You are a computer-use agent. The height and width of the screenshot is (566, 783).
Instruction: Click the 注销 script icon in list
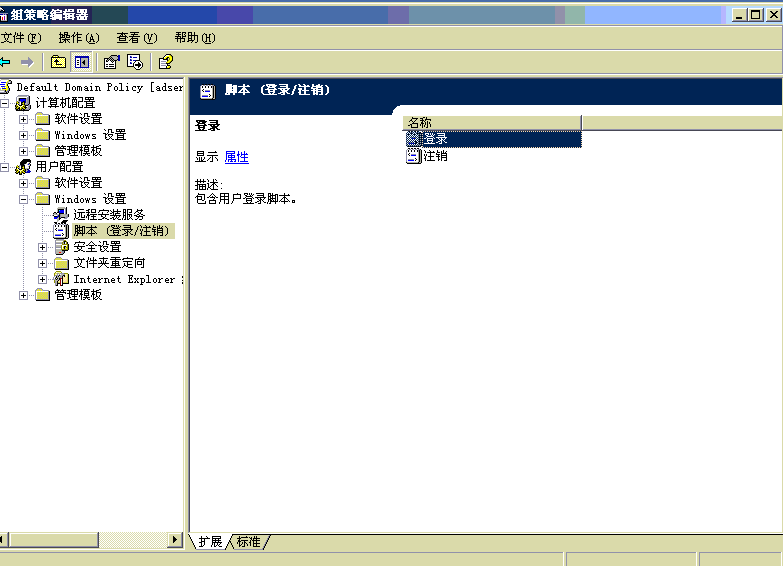[x=413, y=156]
